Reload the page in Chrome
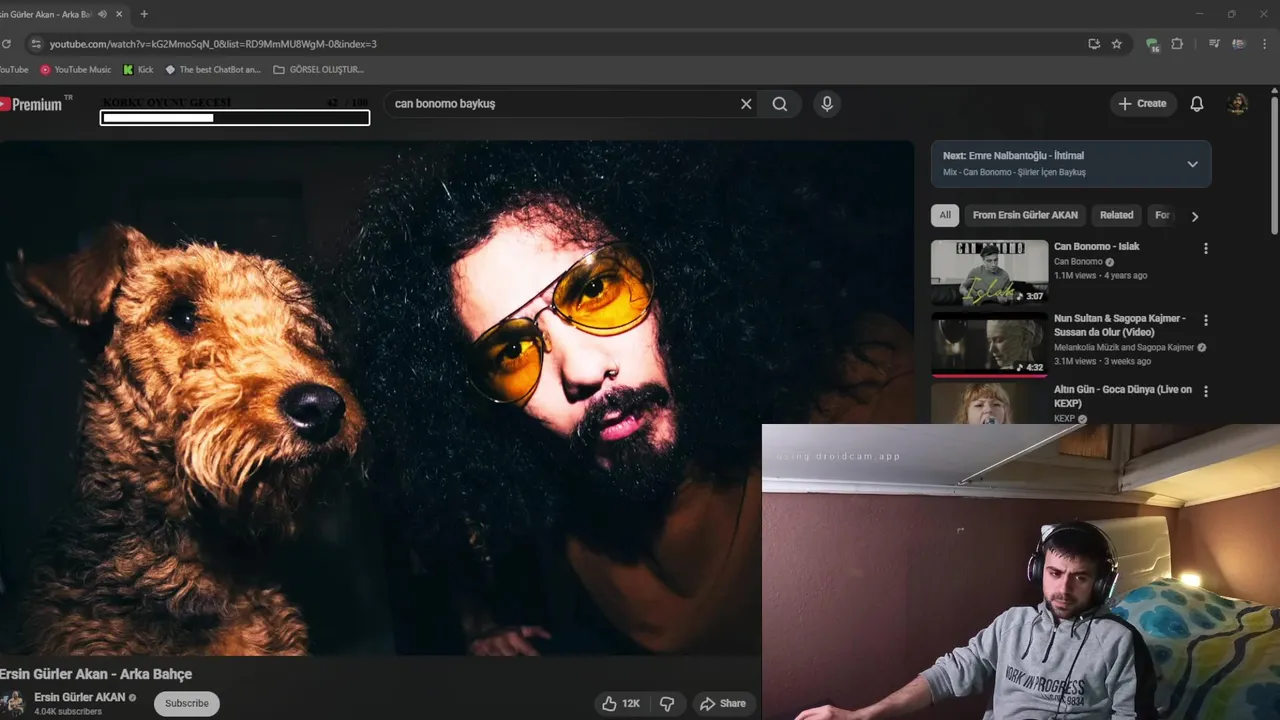The width and height of the screenshot is (1280, 720). (x=5, y=44)
